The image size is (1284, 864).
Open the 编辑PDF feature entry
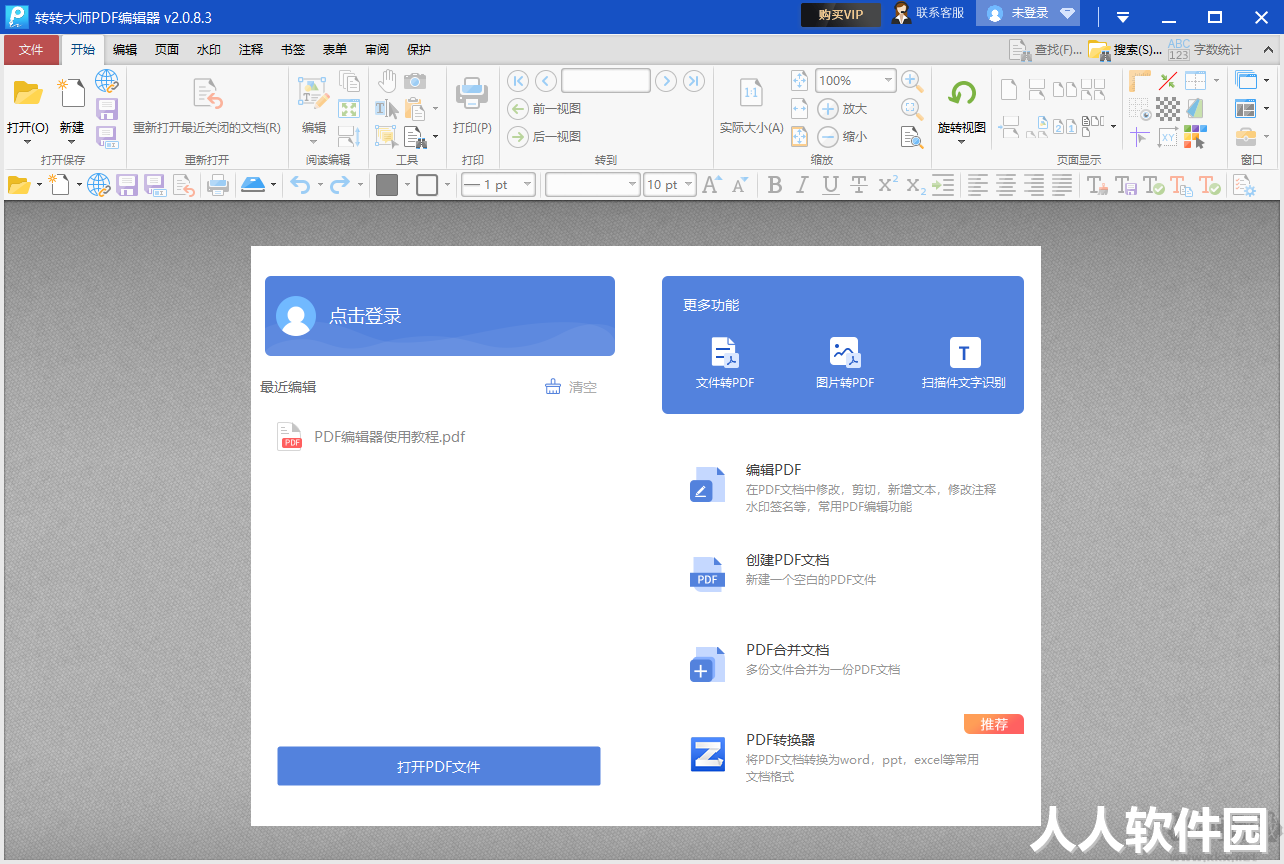pos(843,487)
